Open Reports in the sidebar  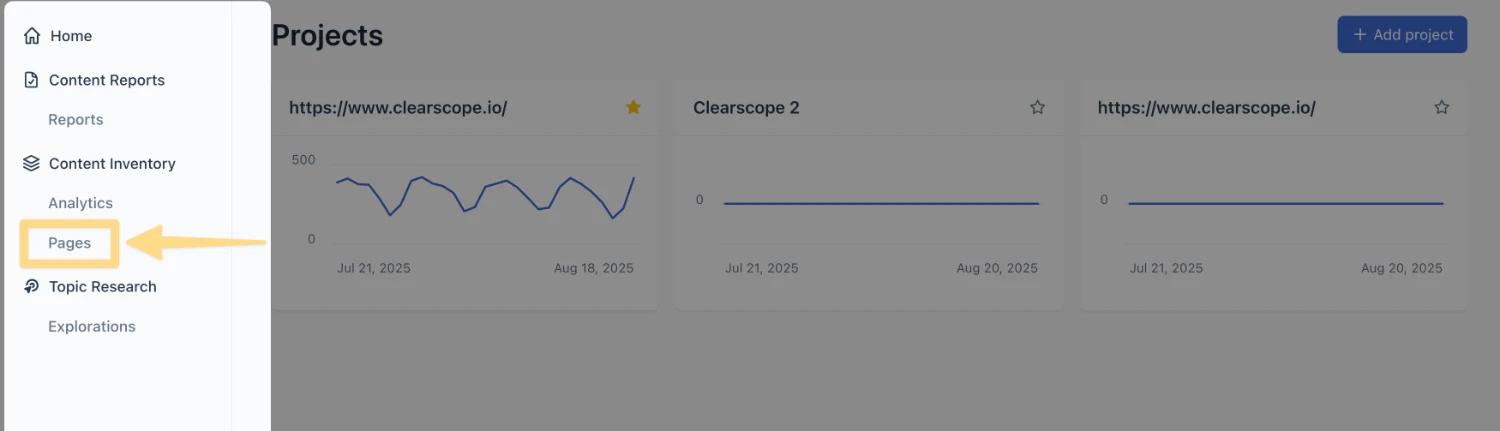click(76, 119)
